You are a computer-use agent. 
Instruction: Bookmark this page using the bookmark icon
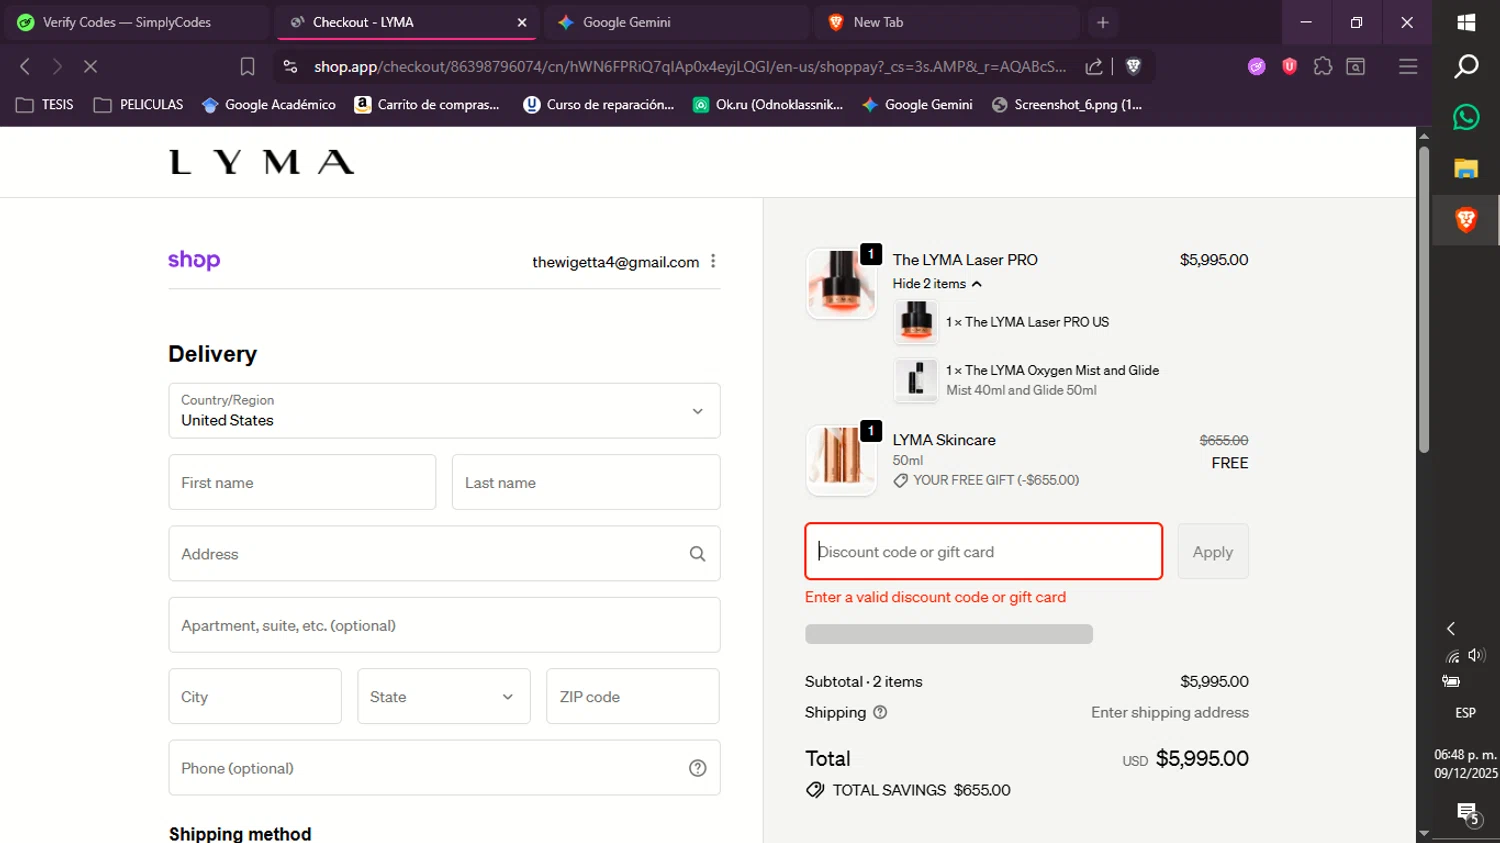[247, 67]
